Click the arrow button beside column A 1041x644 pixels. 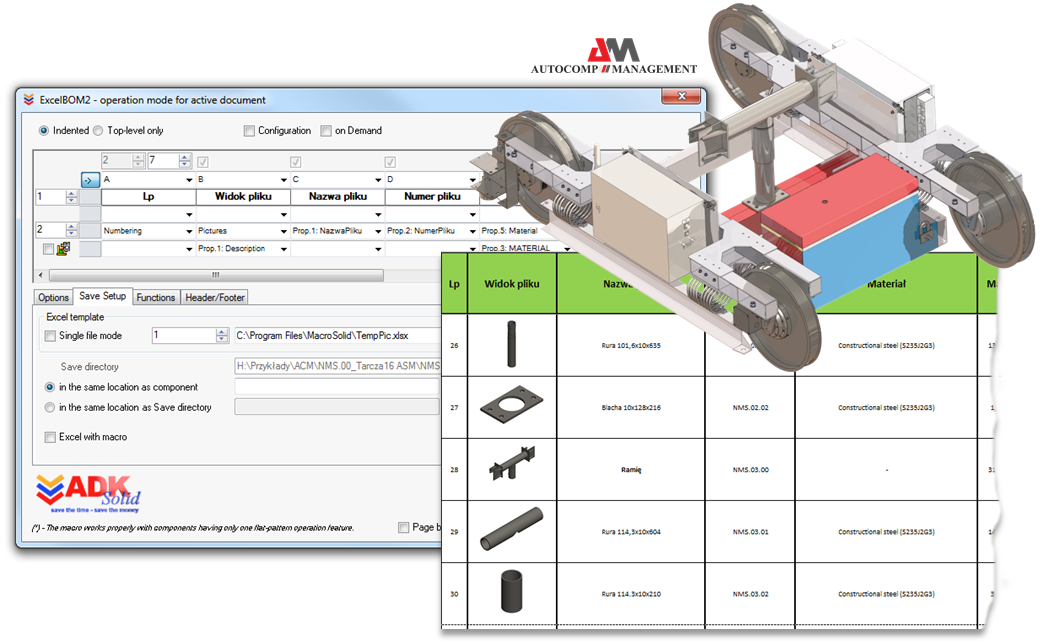(90, 180)
